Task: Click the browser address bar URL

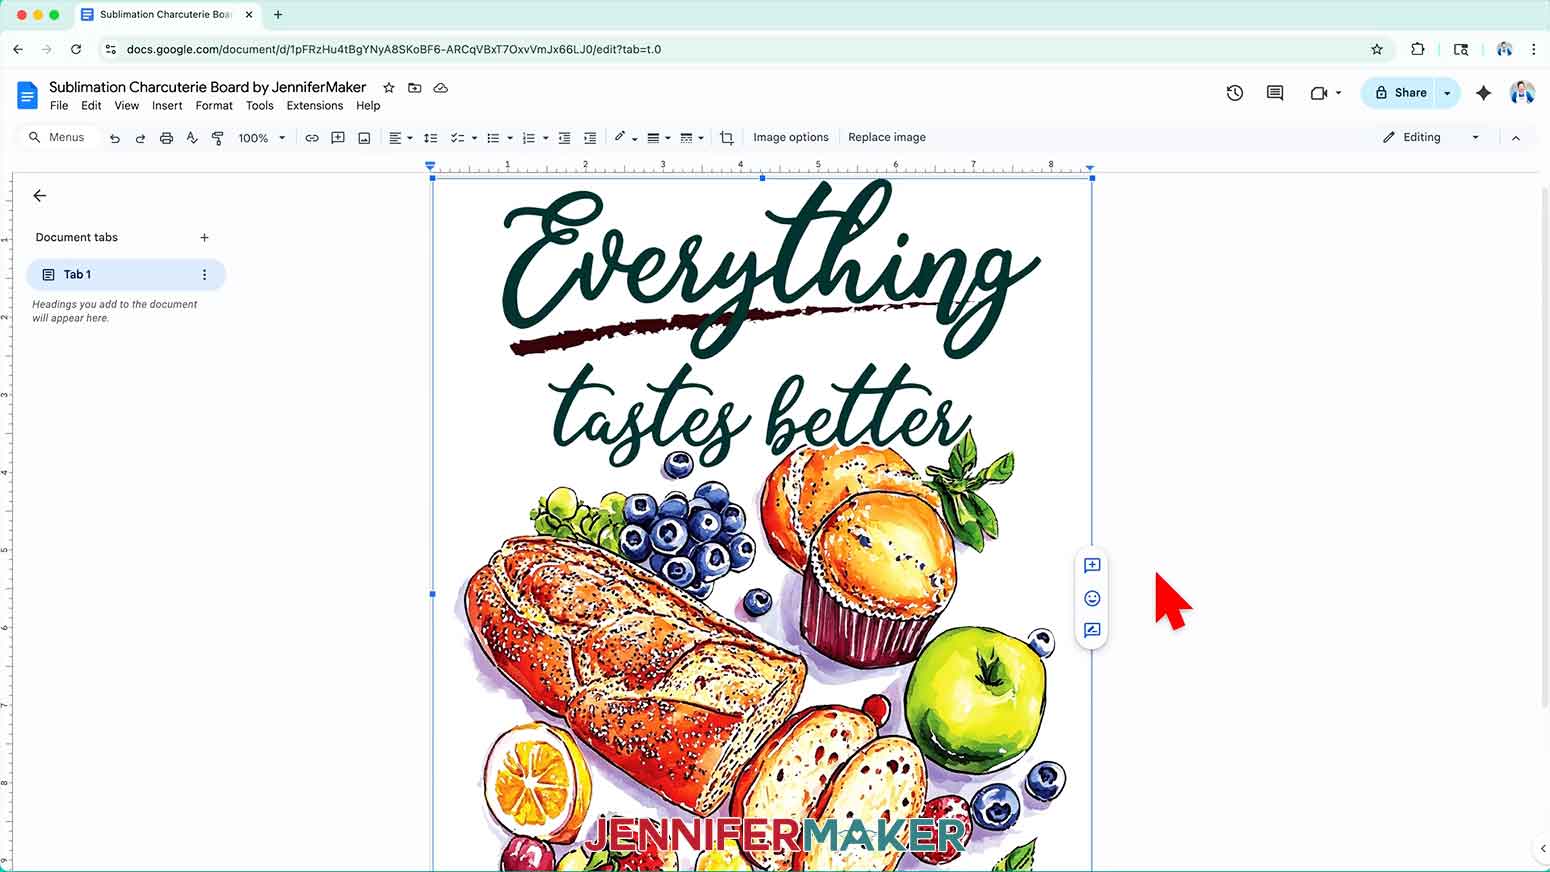Action: (394, 49)
